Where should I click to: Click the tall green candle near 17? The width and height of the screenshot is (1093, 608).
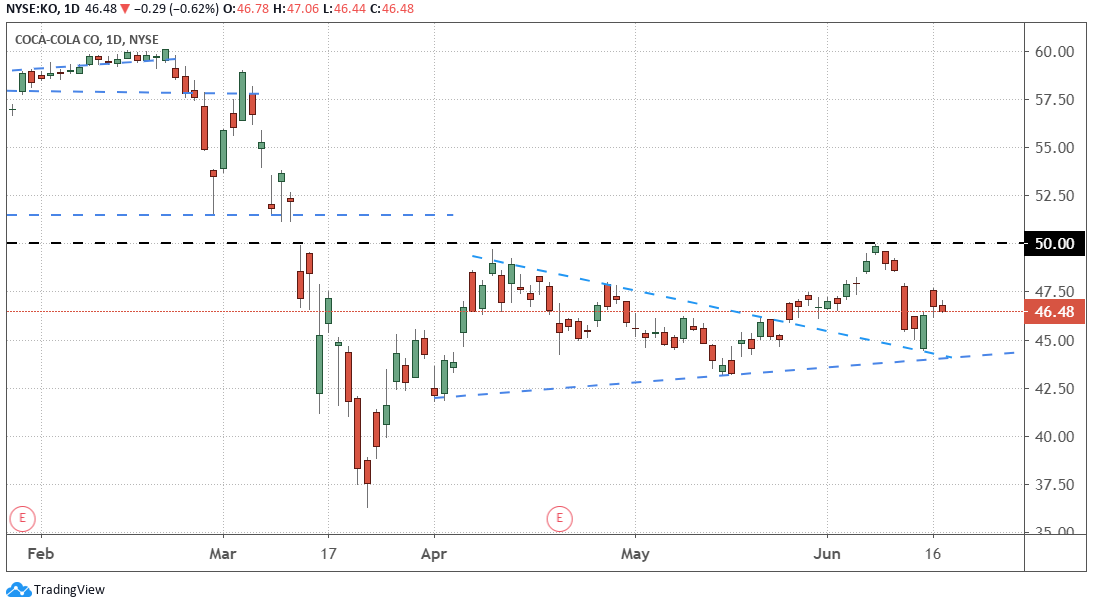pyautogui.click(x=320, y=364)
